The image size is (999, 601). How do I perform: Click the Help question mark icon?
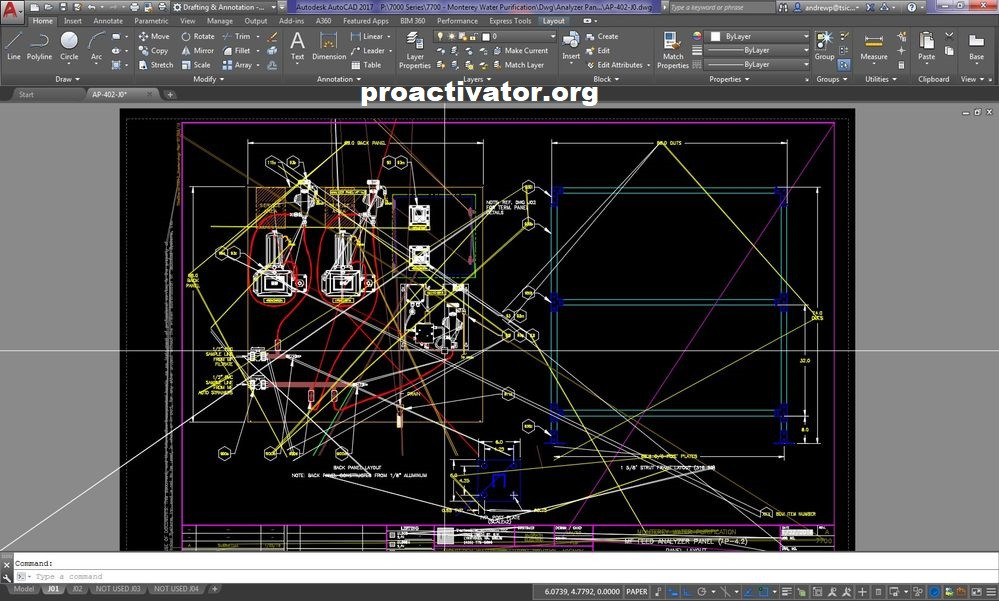point(912,7)
